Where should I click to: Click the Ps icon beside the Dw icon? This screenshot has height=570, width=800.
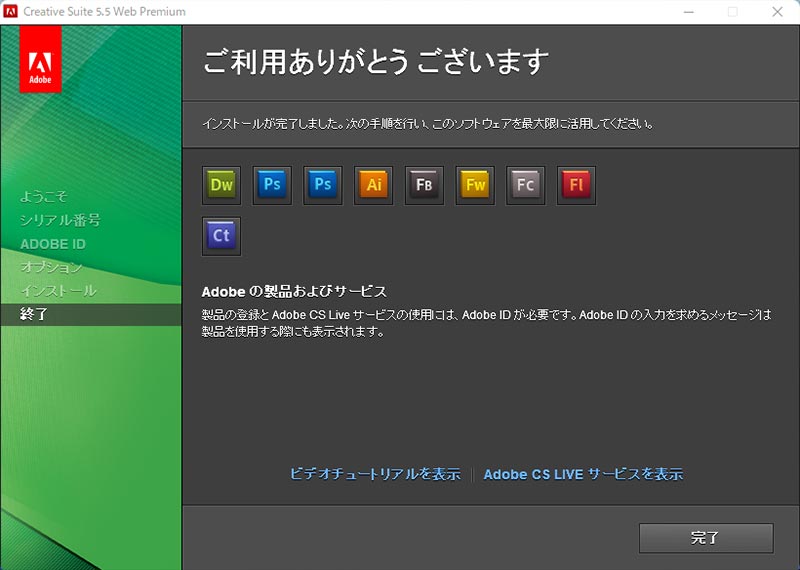272,185
